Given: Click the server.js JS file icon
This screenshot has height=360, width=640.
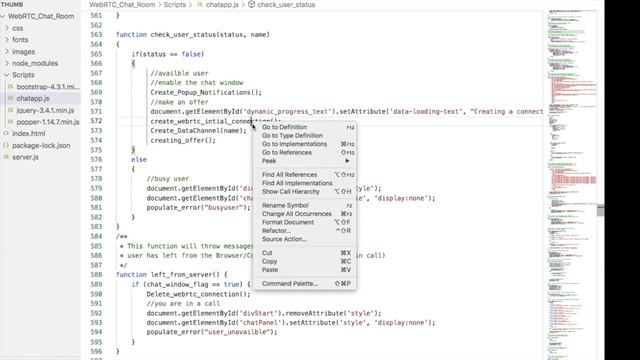Looking at the screenshot, I should tap(6, 157).
